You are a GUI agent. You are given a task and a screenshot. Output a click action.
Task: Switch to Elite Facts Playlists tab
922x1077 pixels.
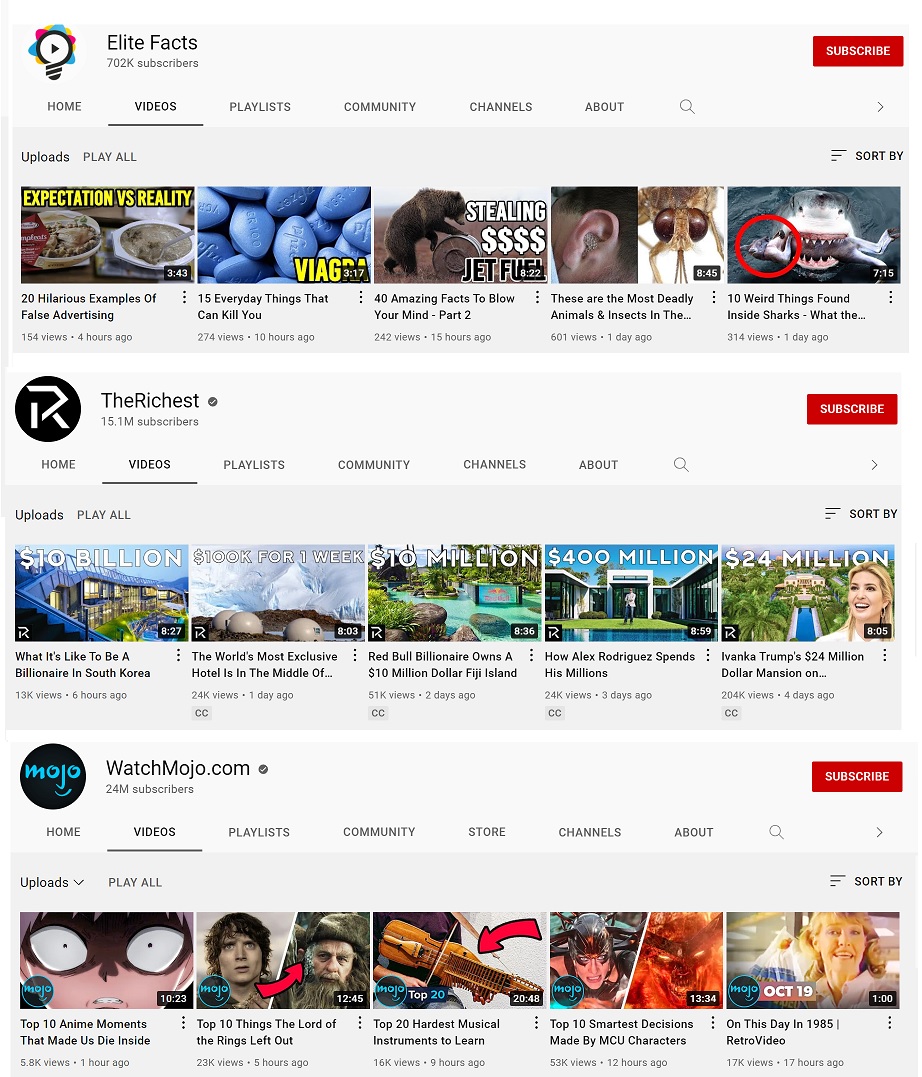pos(260,106)
